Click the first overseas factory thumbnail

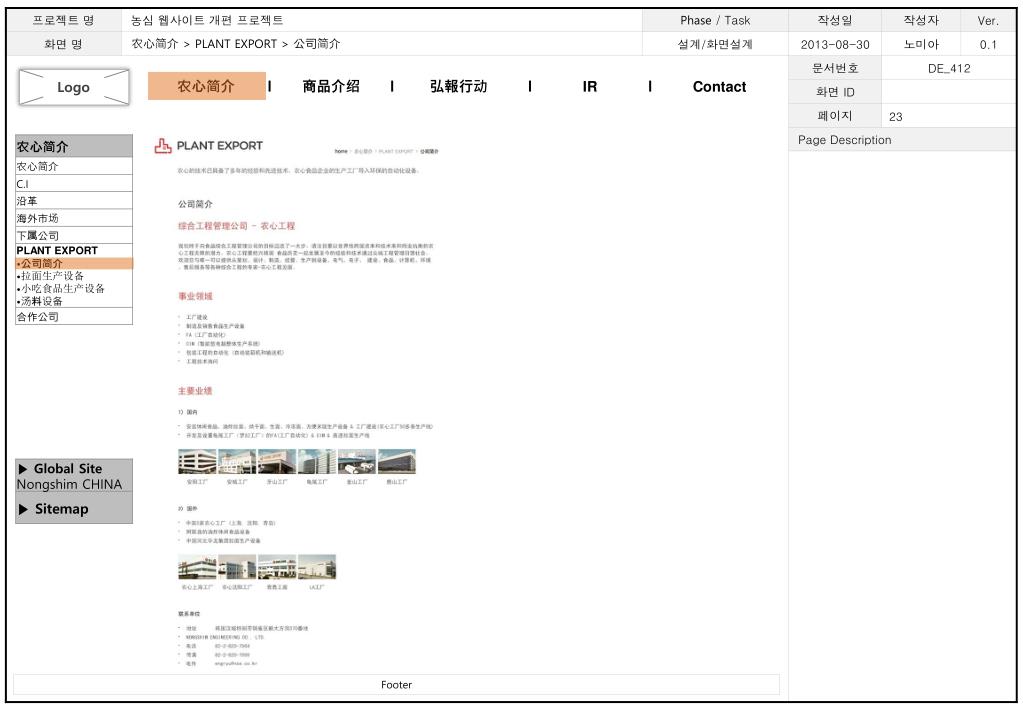tap(197, 567)
